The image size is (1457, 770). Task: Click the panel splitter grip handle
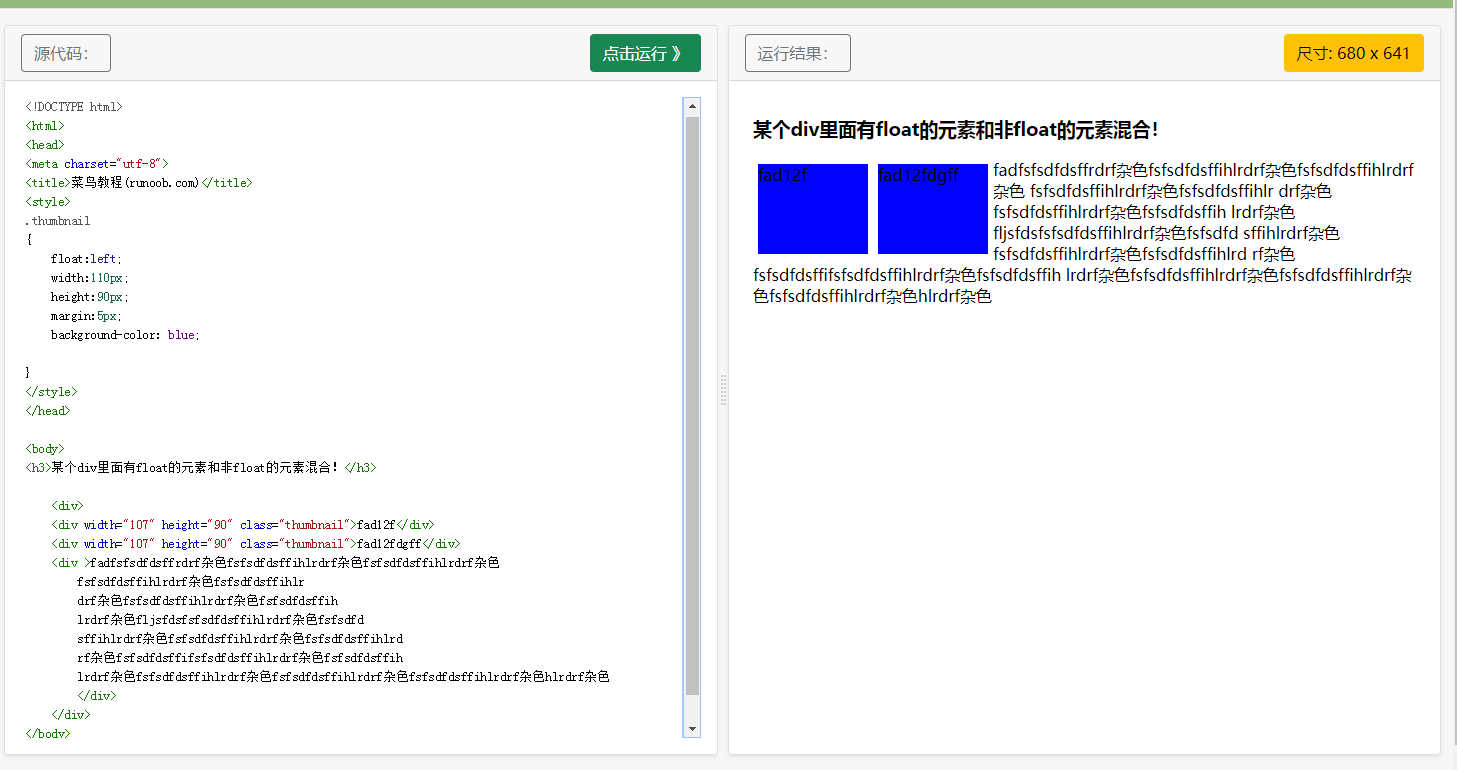pyautogui.click(x=723, y=390)
